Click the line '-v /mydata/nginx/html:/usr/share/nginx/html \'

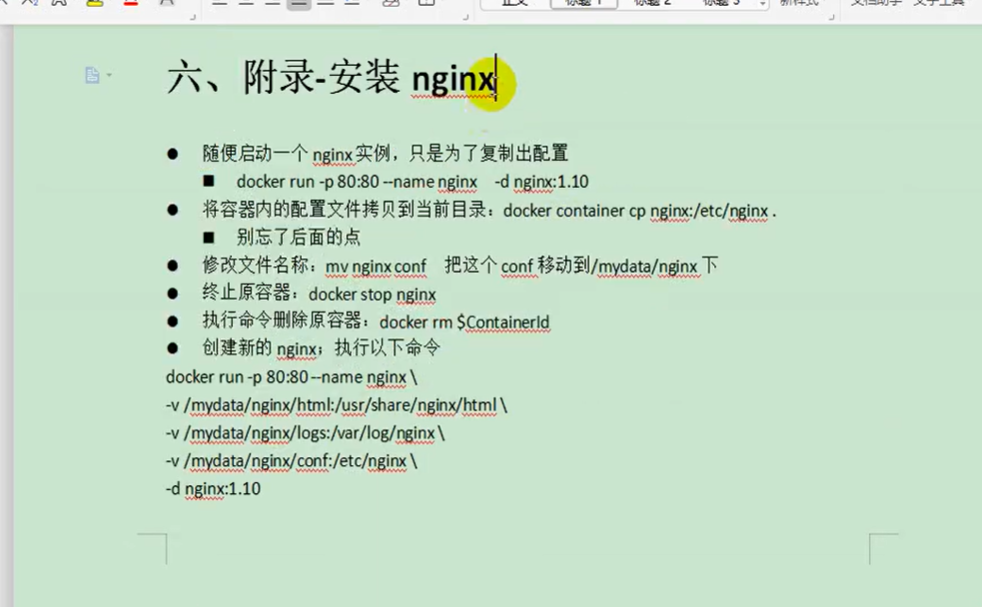pos(336,405)
